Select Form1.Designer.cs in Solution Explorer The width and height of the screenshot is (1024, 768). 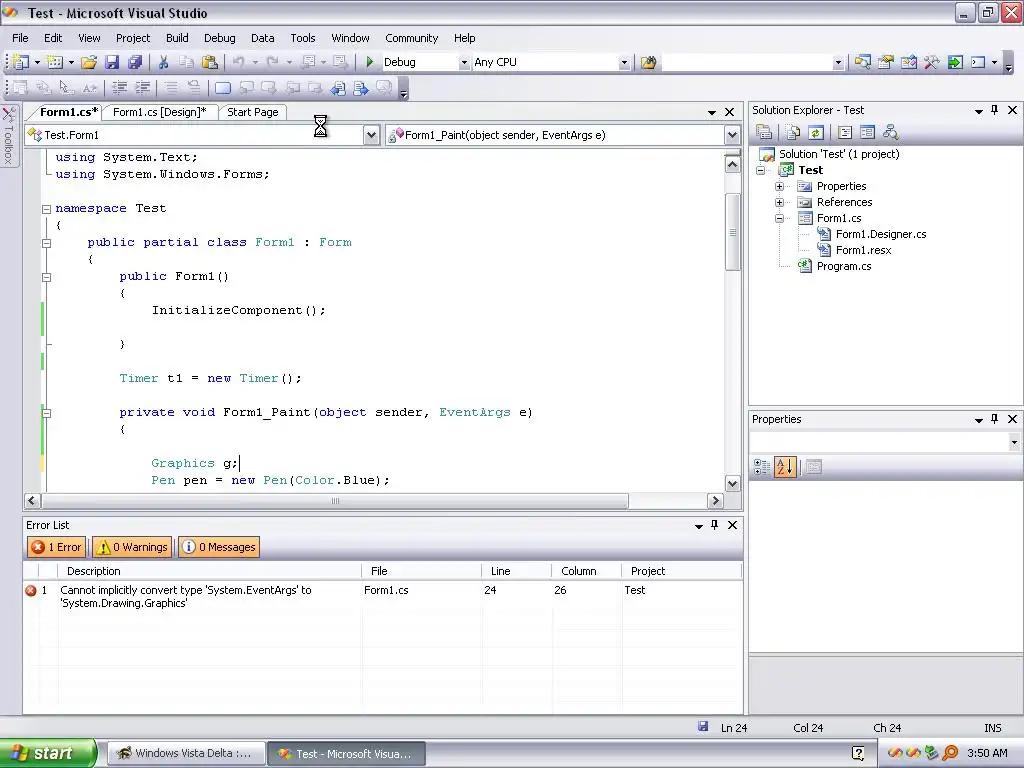880,234
